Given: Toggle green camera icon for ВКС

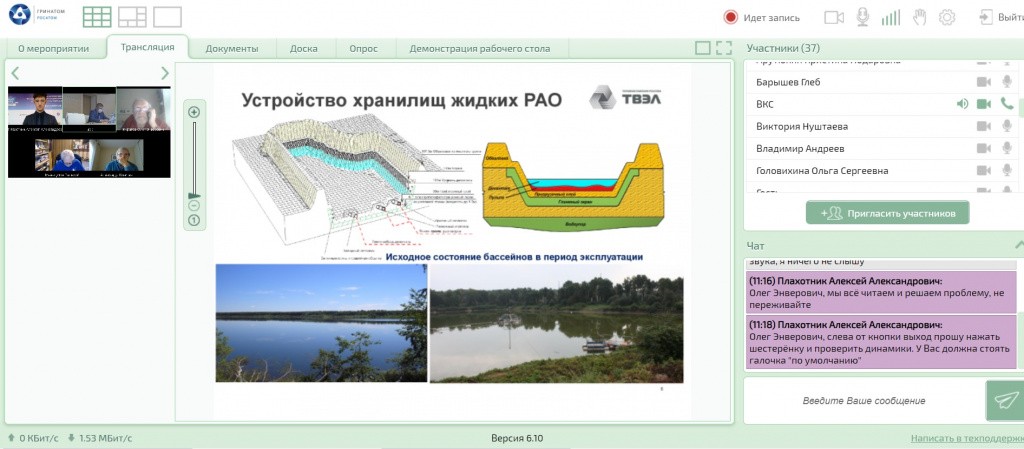Looking at the screenshot, I should [x=984, y=104].
